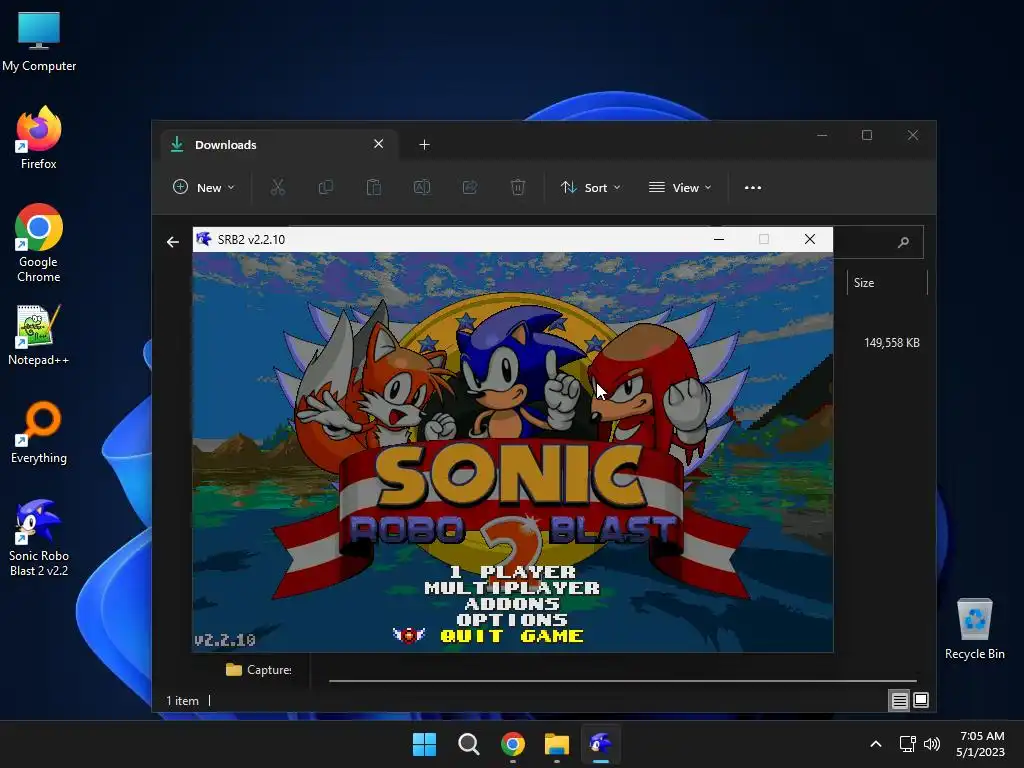
Task: Click the Cut icon in Explorer toolbar
Action: 278,187
